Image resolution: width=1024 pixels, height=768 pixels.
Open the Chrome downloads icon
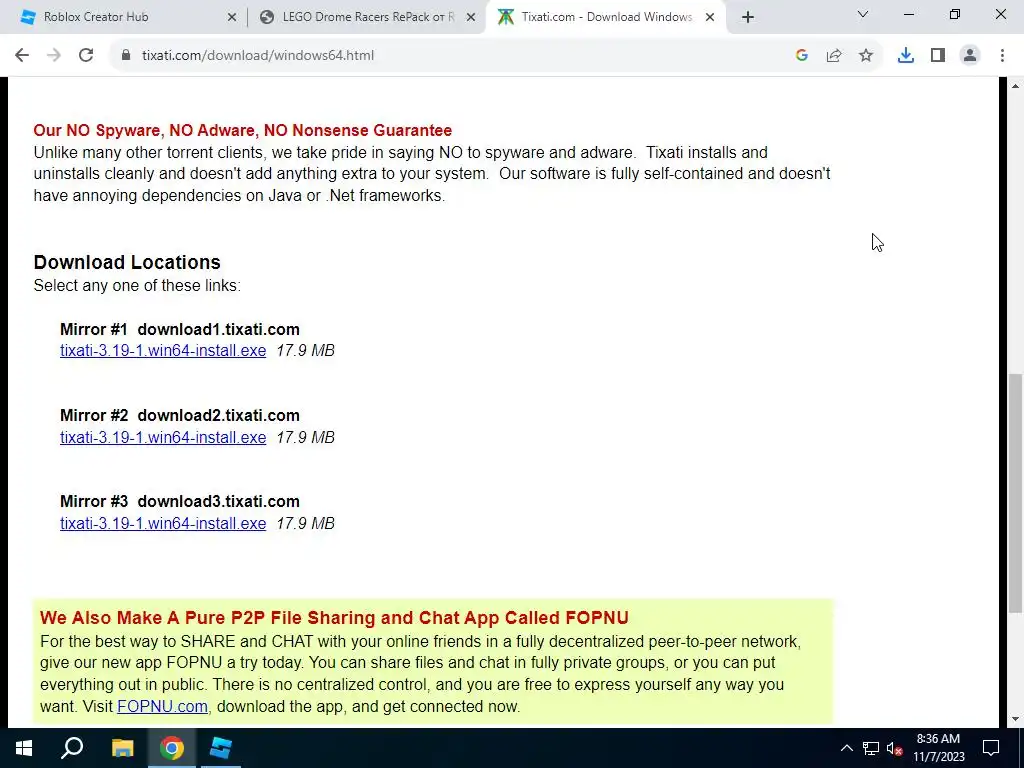coord(906,56)
